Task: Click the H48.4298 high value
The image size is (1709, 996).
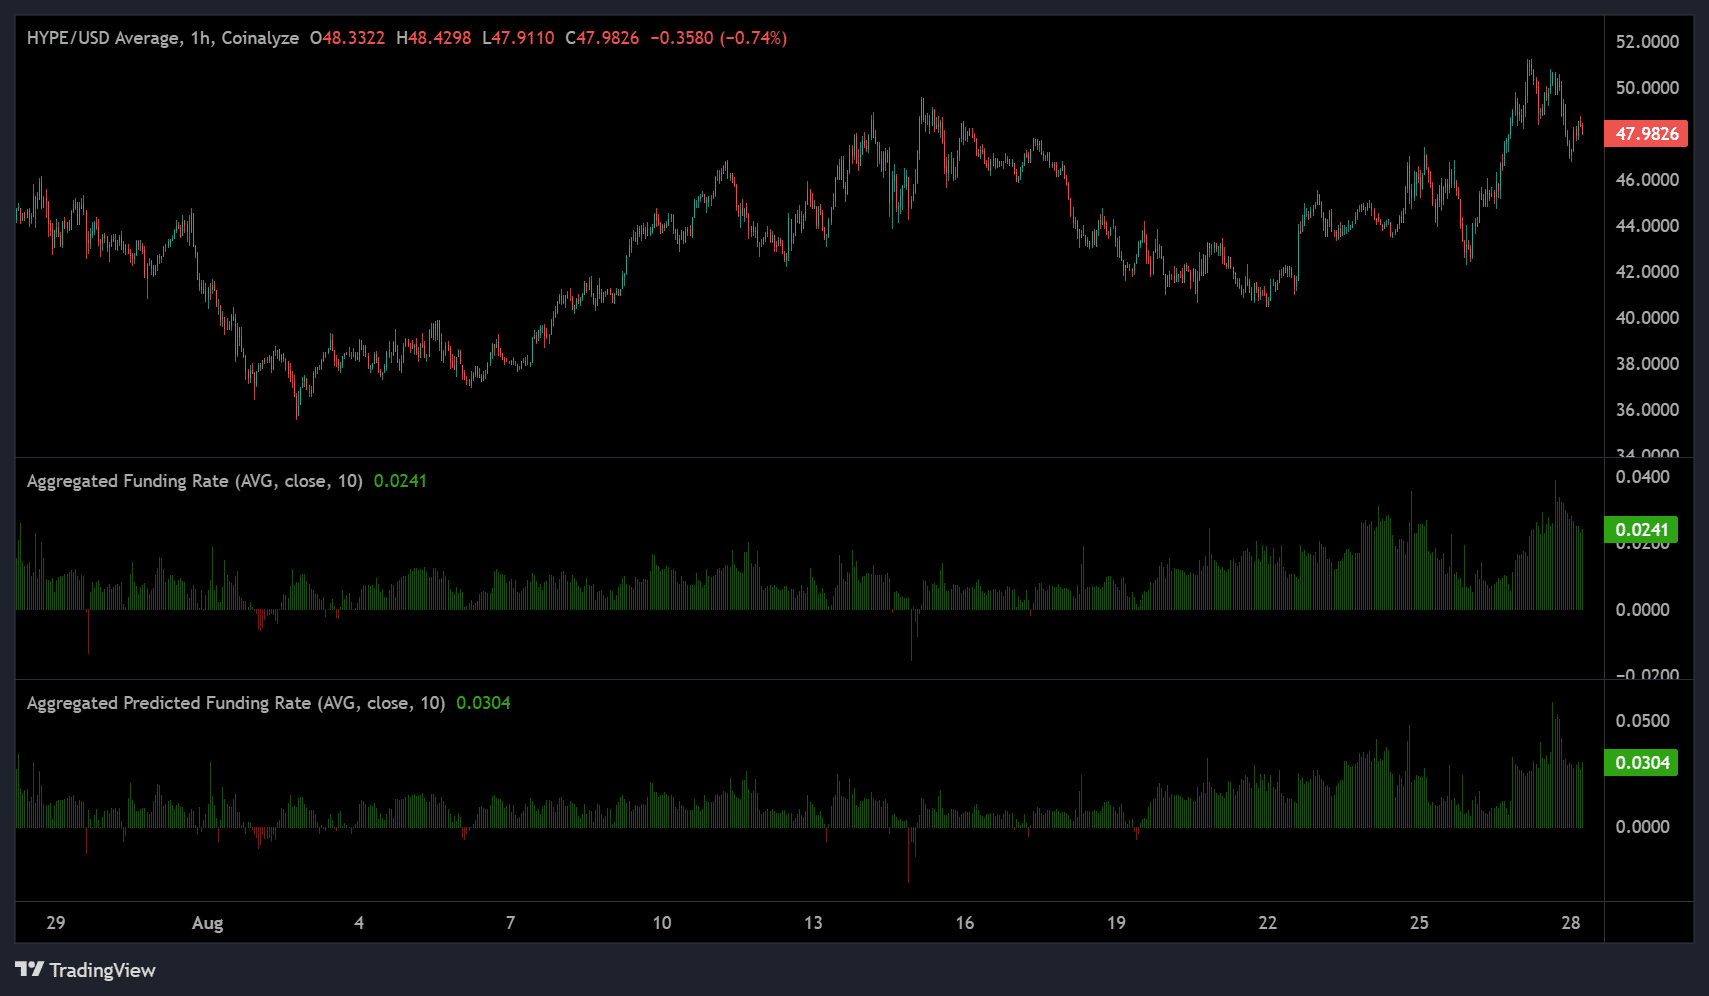Action: (433, 38)
